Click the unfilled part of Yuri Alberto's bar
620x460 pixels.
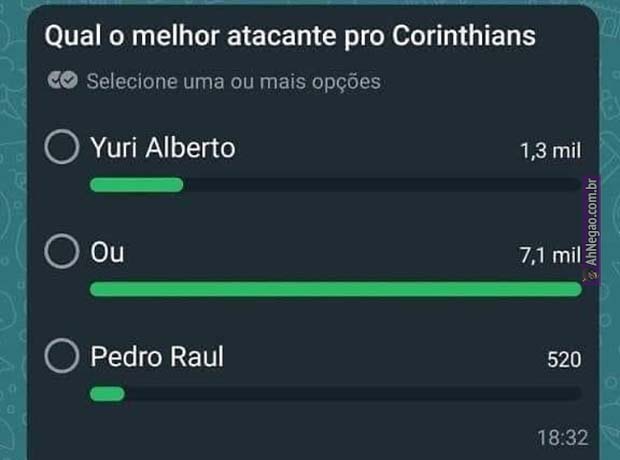380,185
